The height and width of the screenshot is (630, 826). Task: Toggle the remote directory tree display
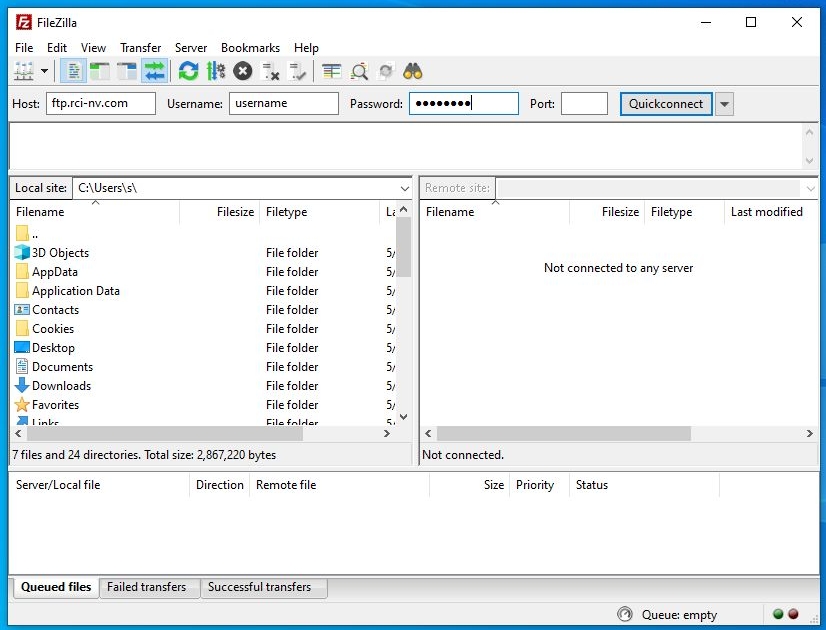click(x=127, y=71)
